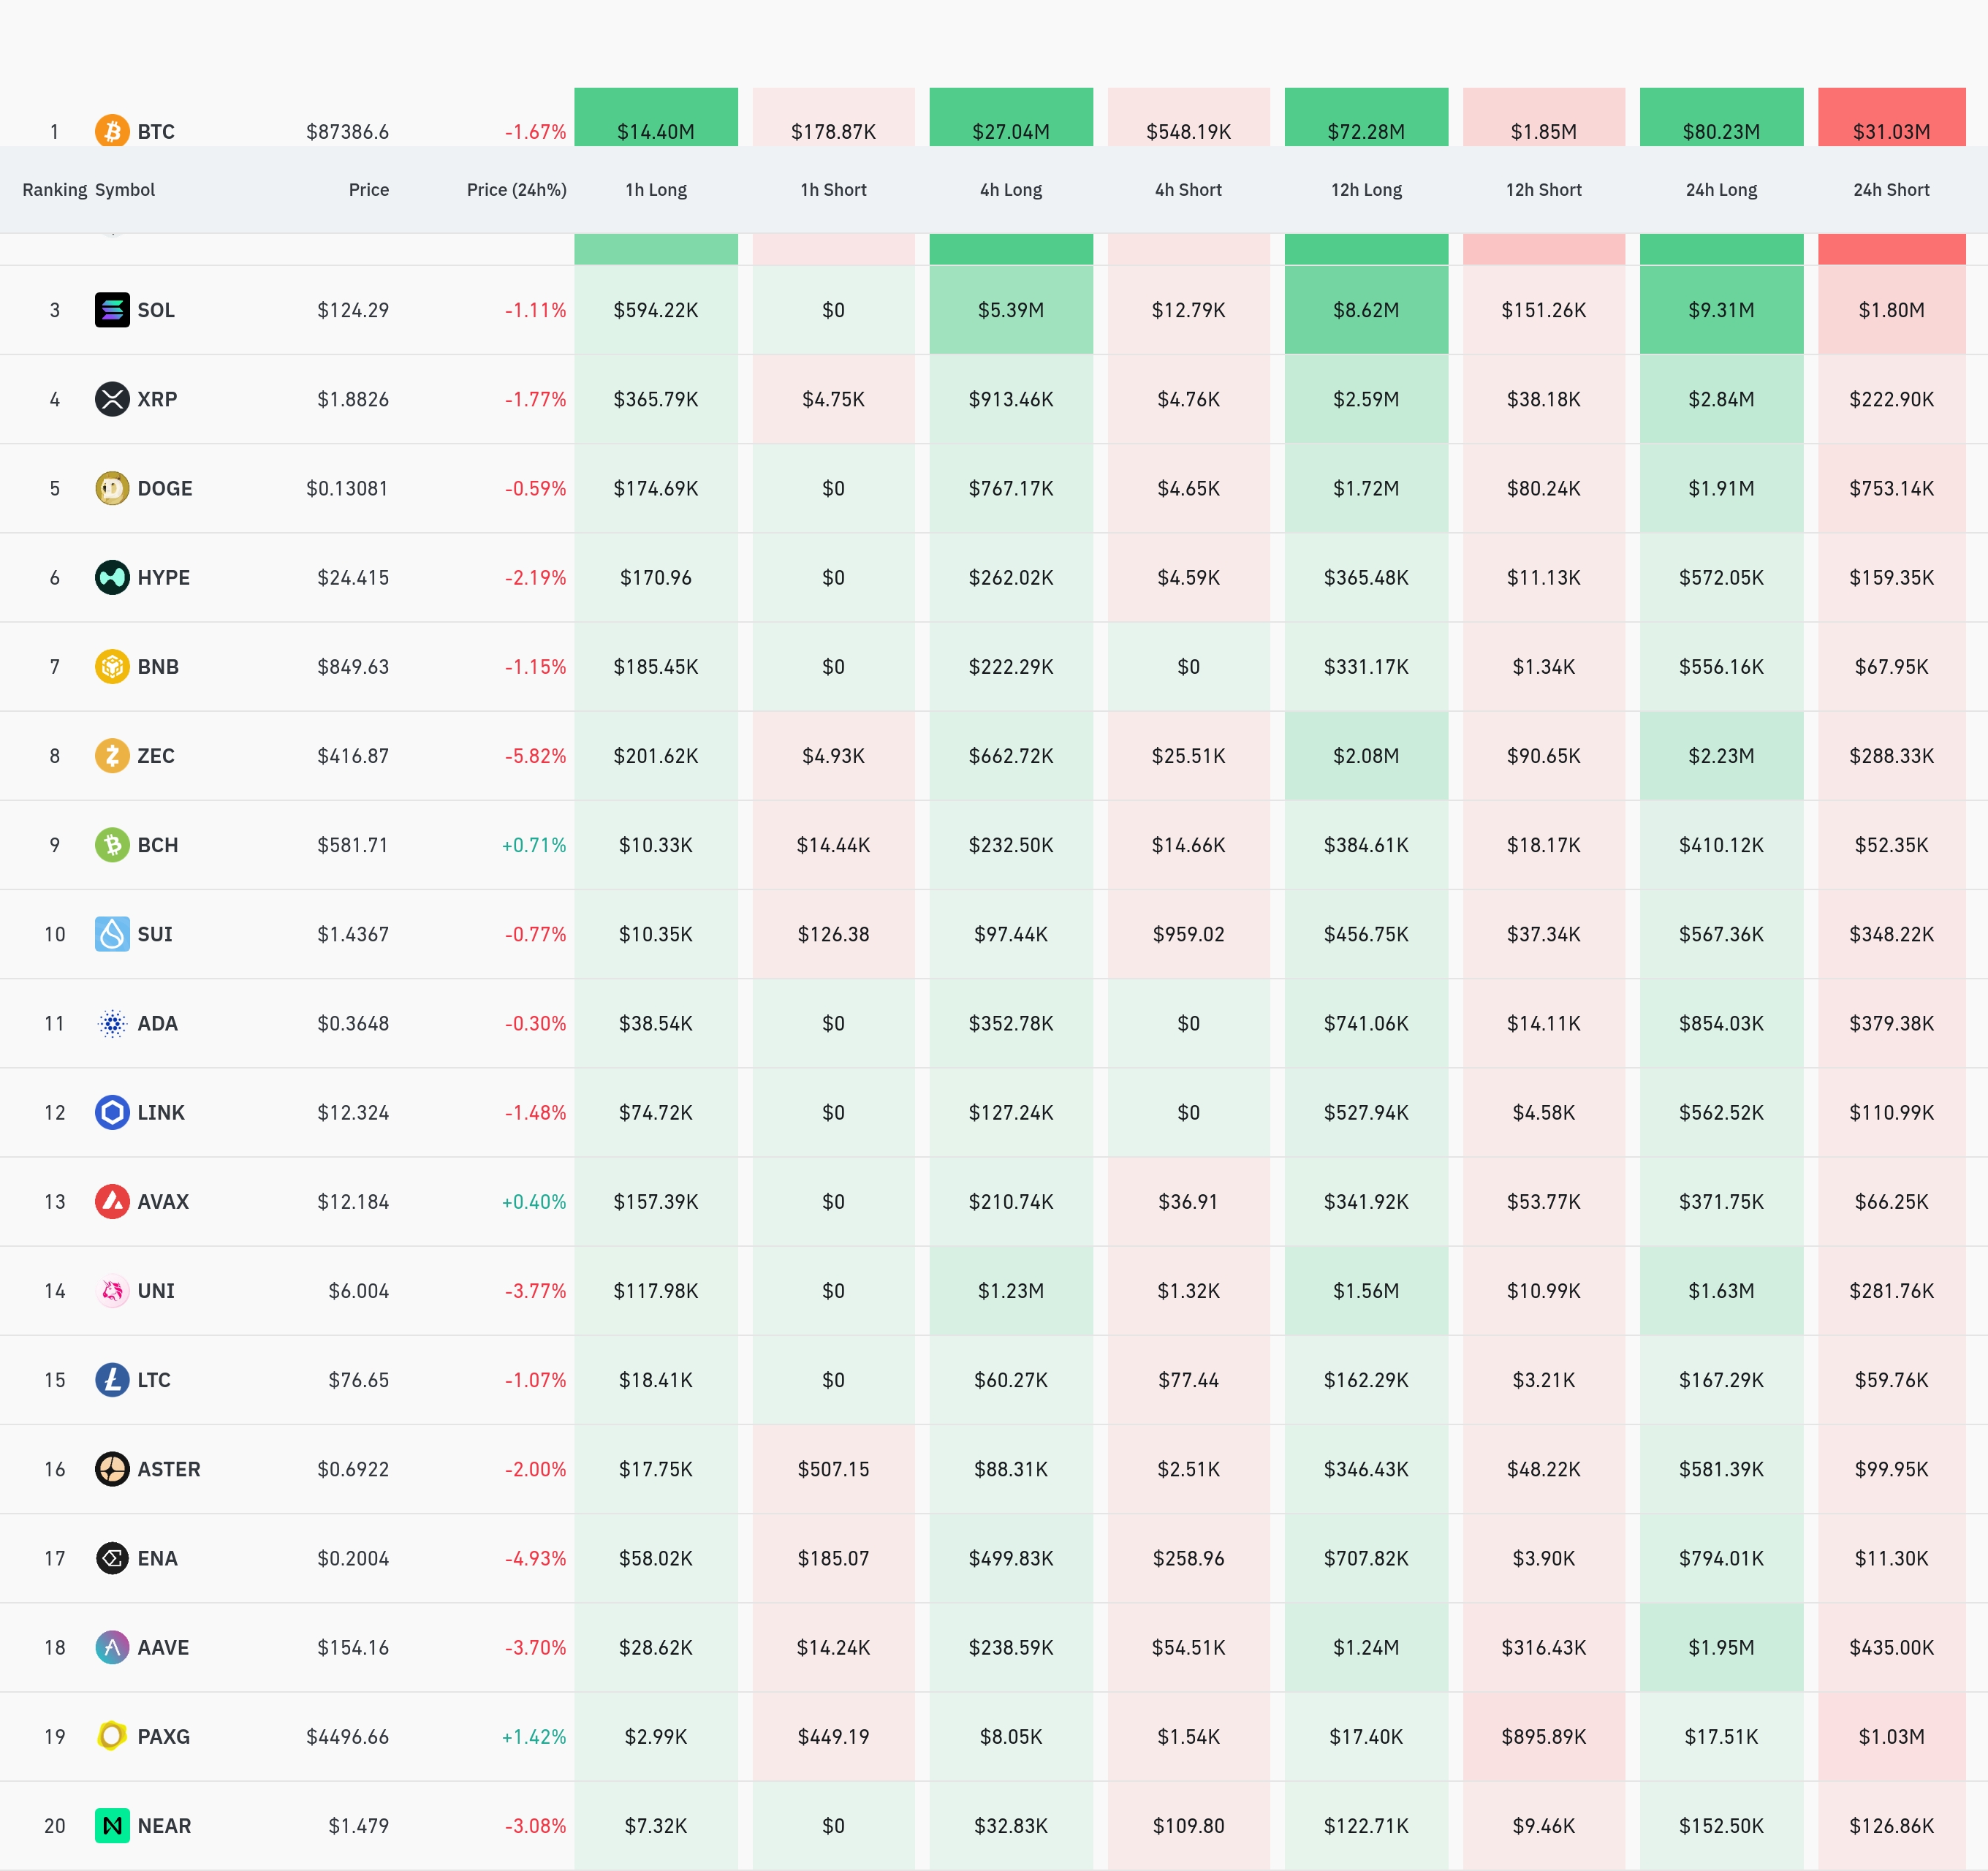Click the Ranking column header

click(54, 190)
